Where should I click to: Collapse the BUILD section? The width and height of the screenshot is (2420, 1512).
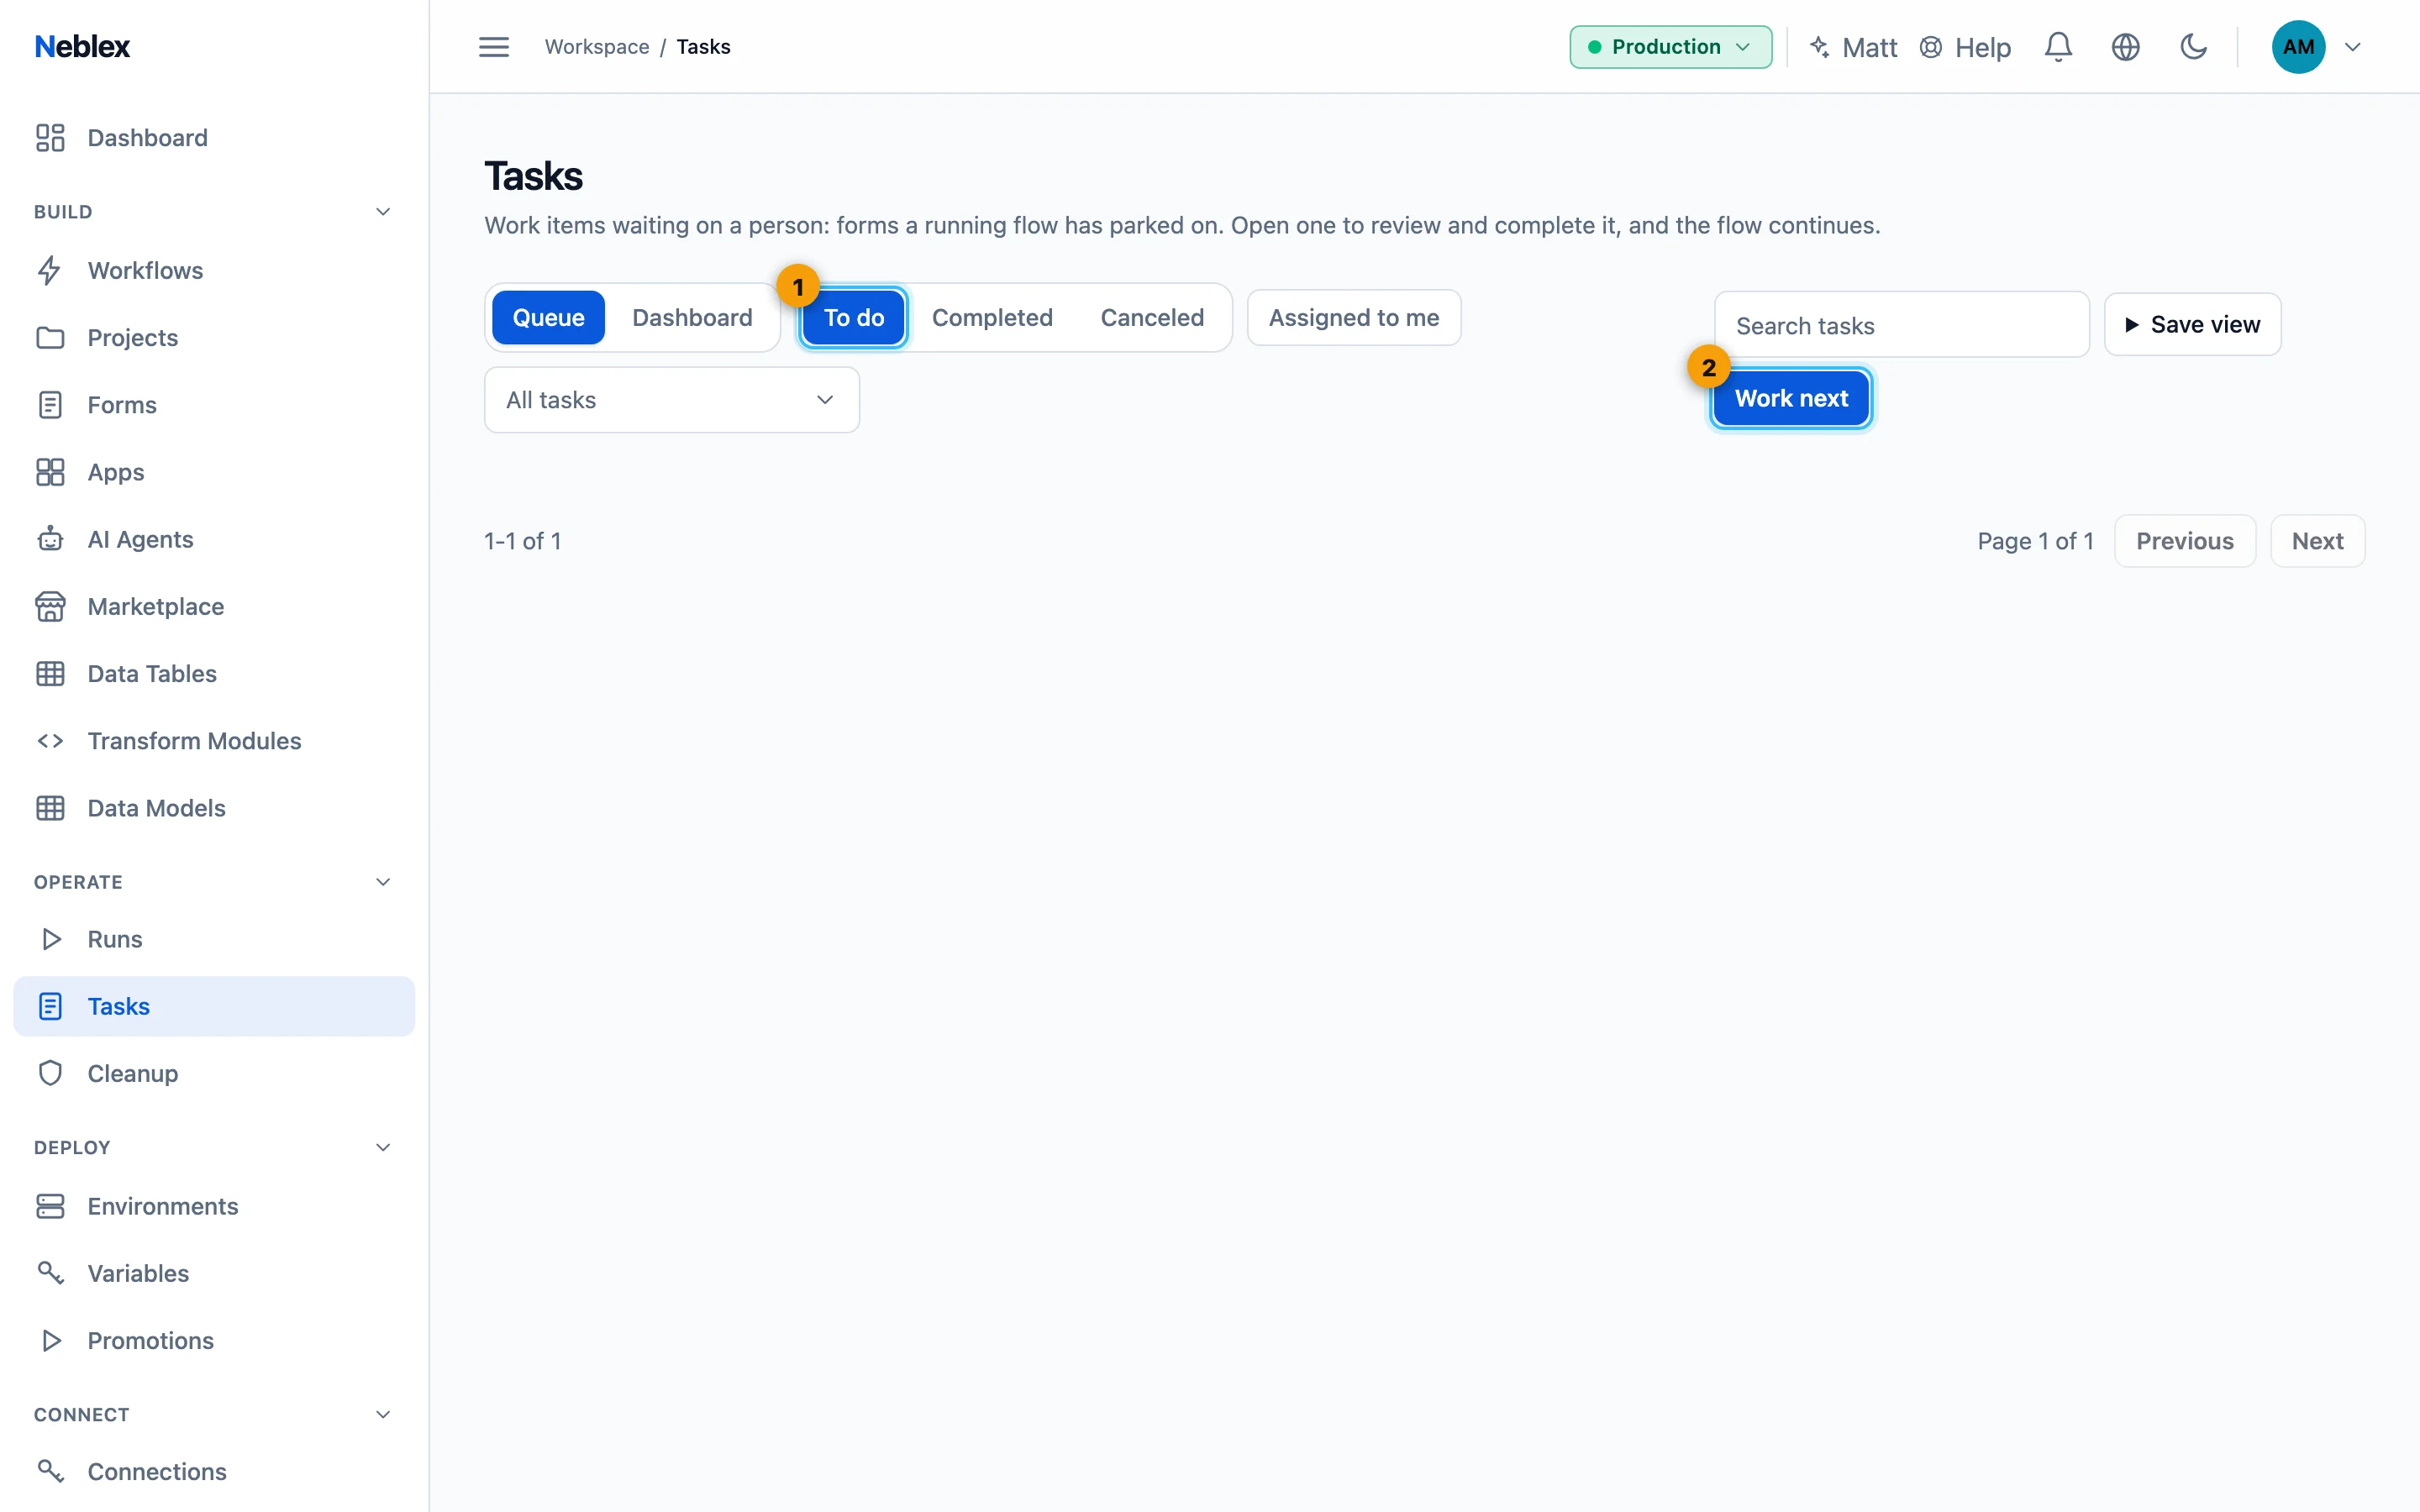[x=382, y=212]
